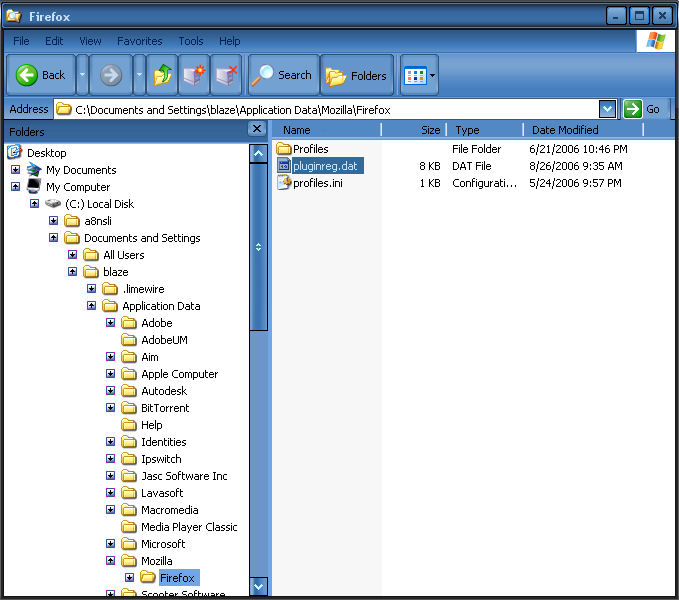The height and width of the screenshot is (600, 679).
Task: Open the File menu
Action: point(21,41)
